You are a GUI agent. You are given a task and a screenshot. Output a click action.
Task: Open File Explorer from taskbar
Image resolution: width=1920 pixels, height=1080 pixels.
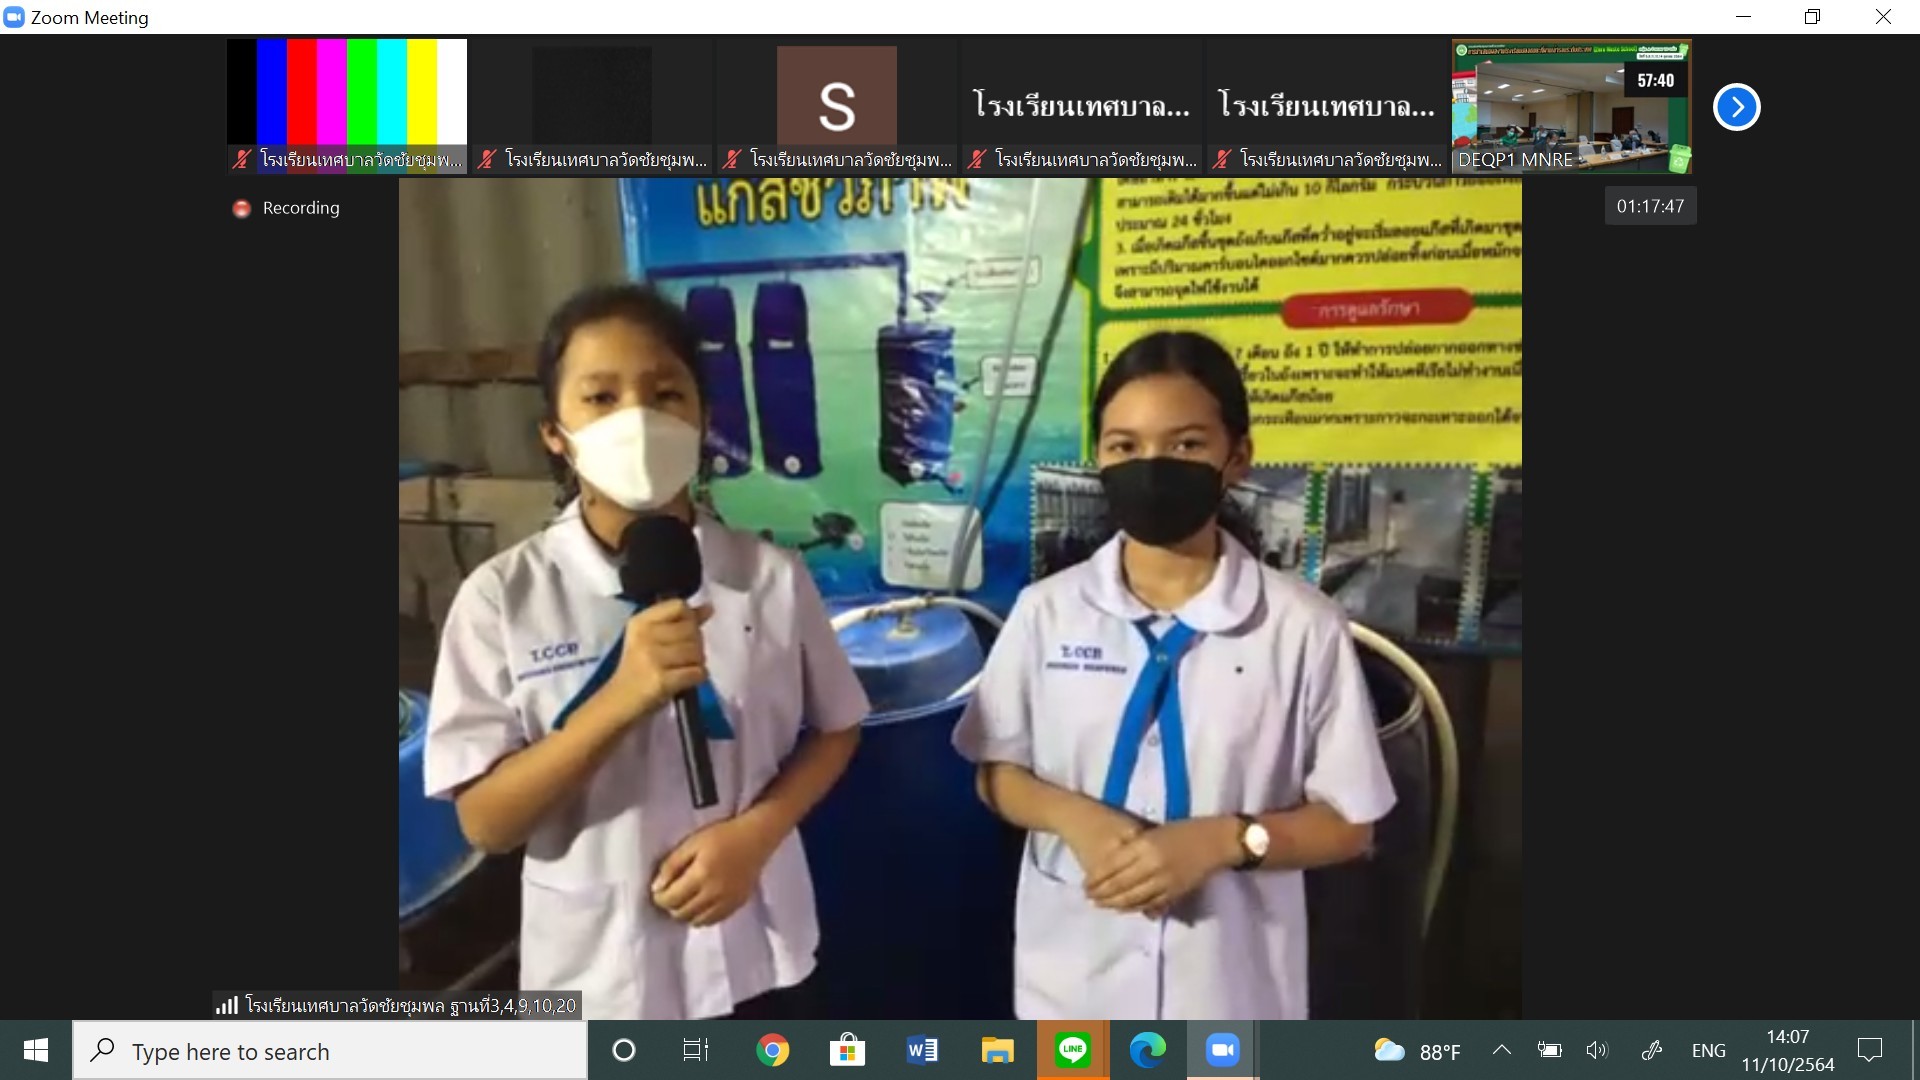pyautogui.click(x=997, y=1050)
